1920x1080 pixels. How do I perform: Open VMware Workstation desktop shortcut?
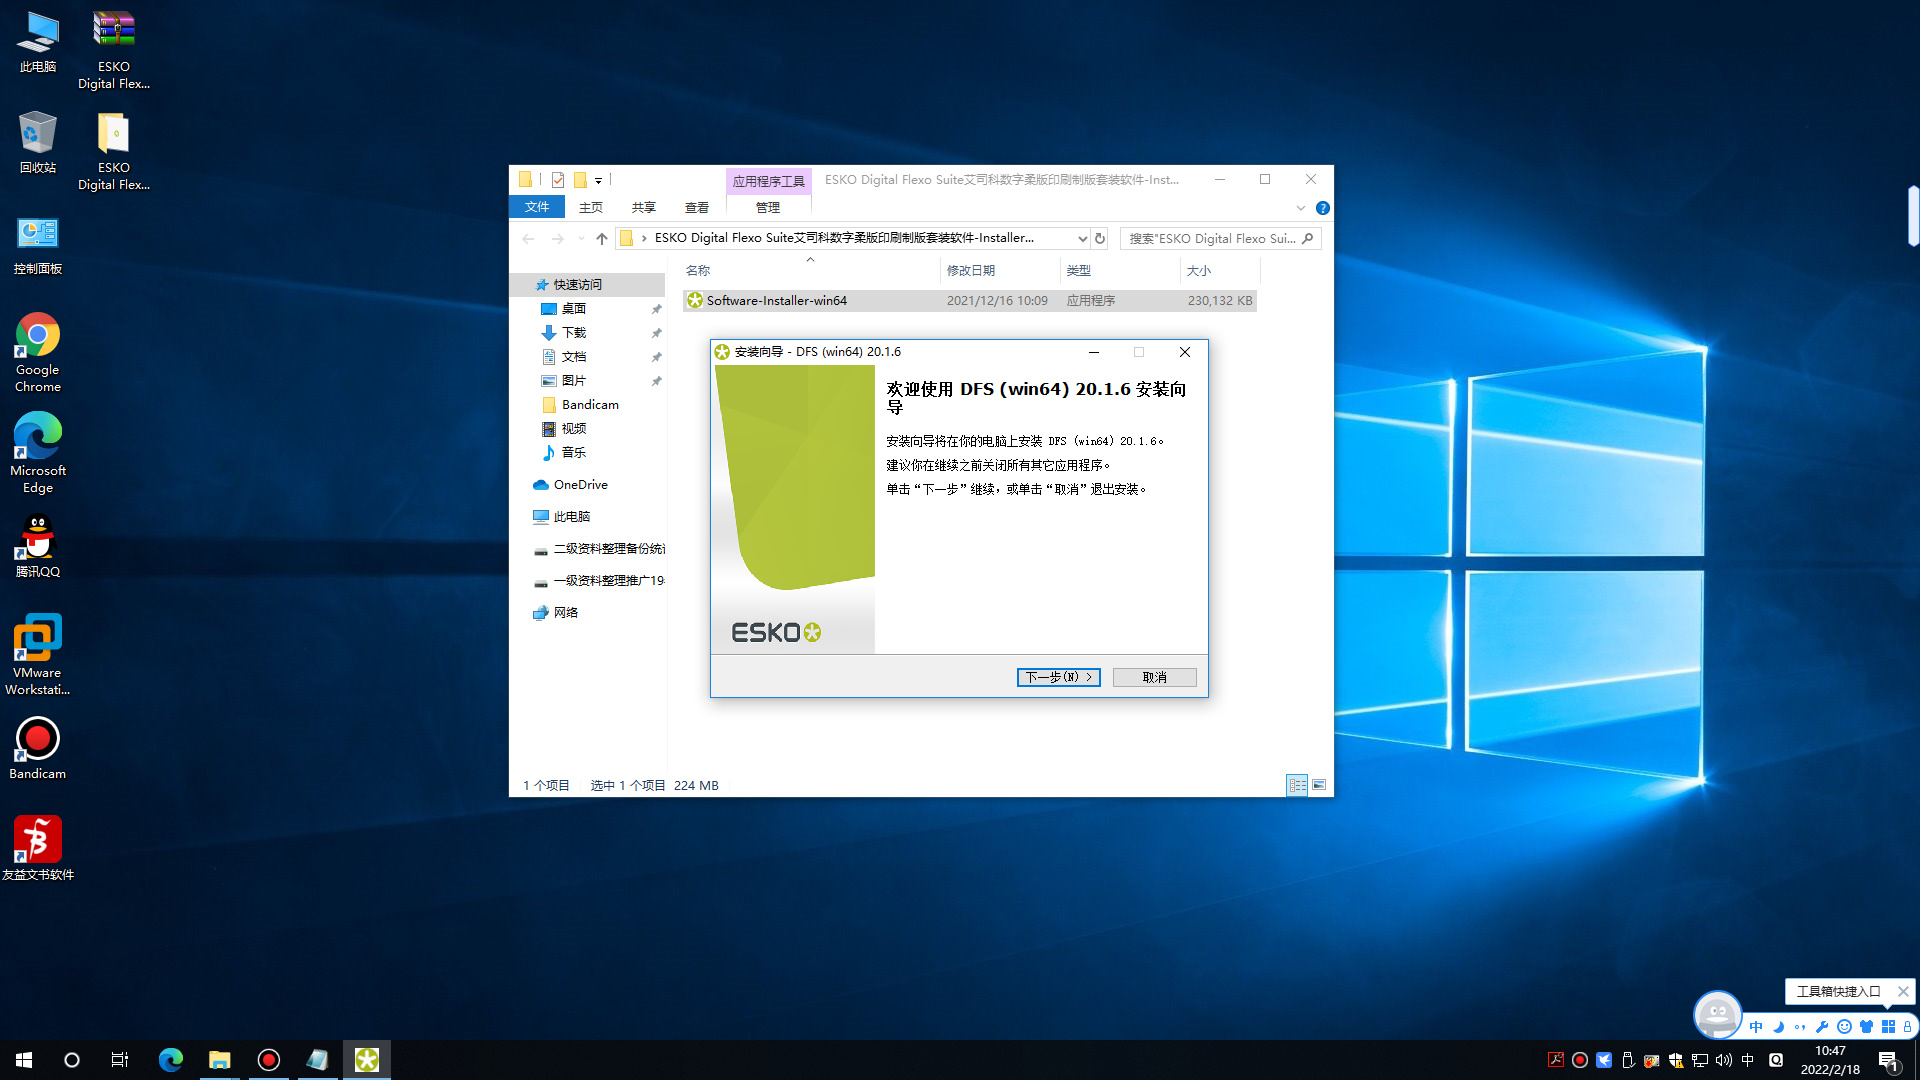pyautogui.click(x=38, y=655)
